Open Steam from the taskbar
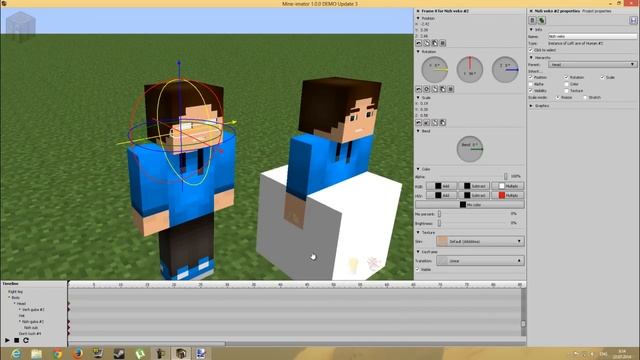Screen dimensions: 640x360 point(119,353)
